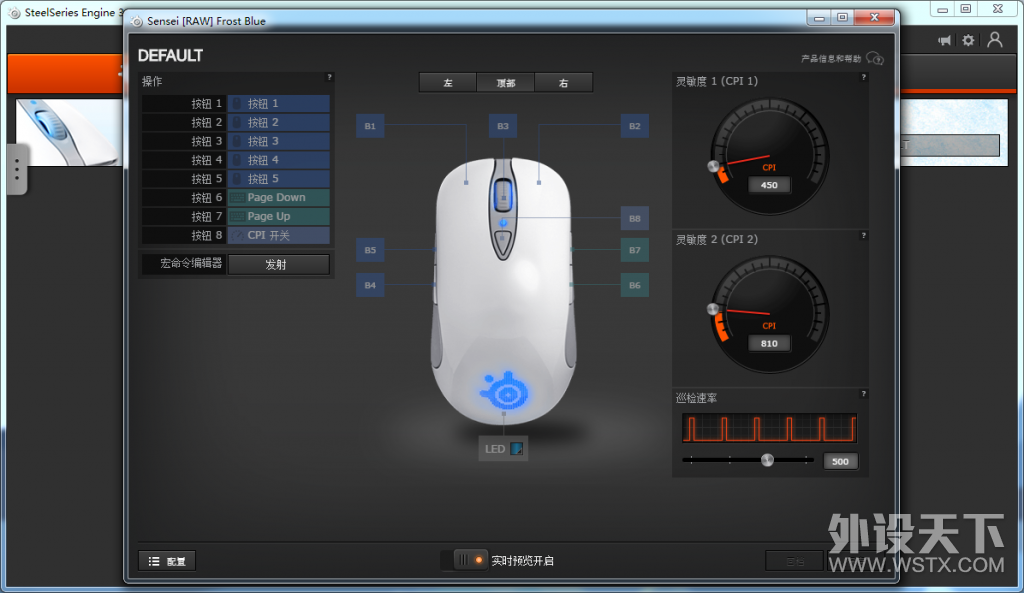
Task: Click the announcements megaphone icon
Action: 943,40
